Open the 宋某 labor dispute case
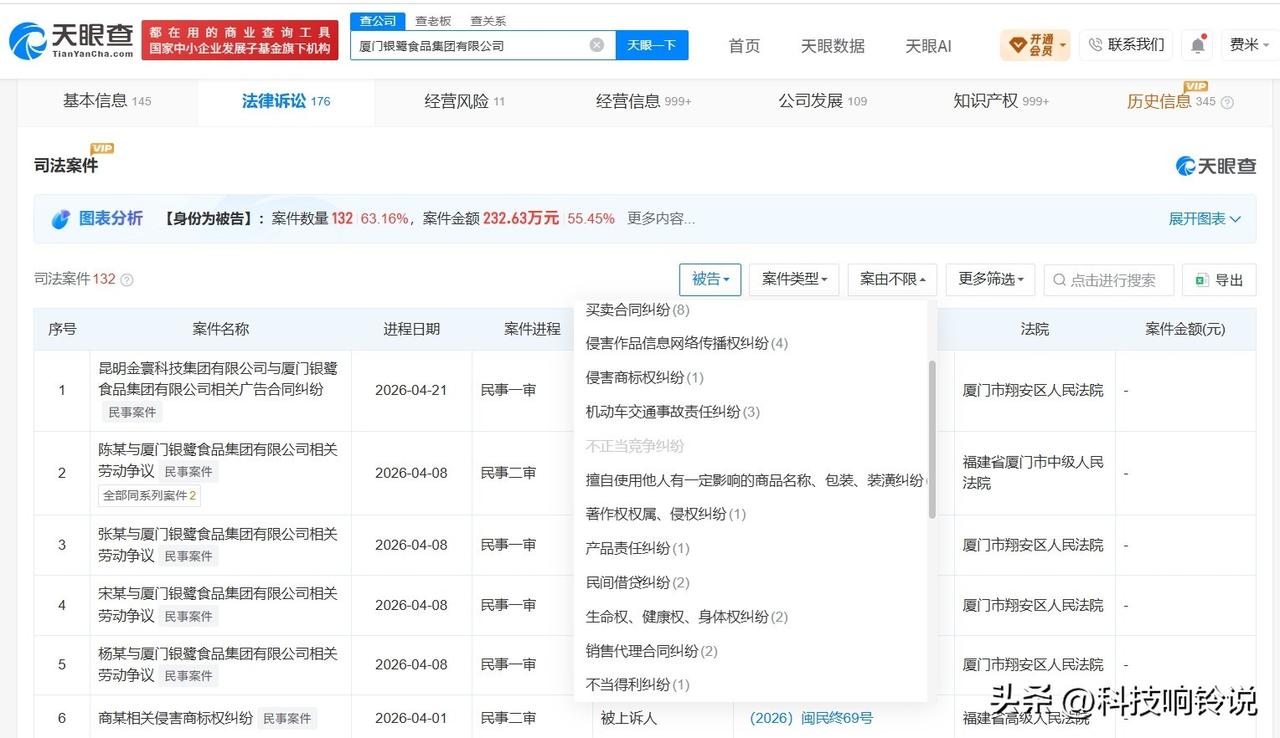The width and height of the screenshot is (1280, 738). [x=218, y=605]
